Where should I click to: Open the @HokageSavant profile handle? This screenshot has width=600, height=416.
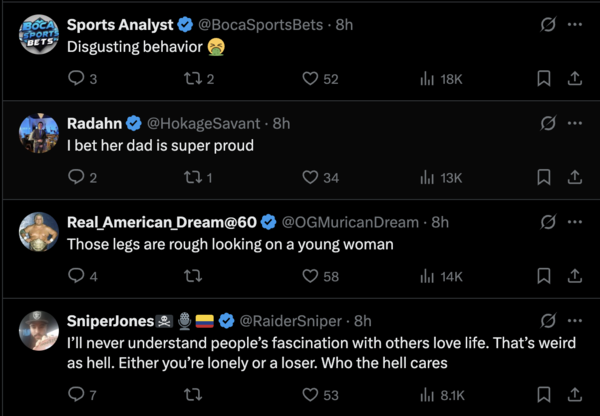pyautogui.click(x=206, y=123)
